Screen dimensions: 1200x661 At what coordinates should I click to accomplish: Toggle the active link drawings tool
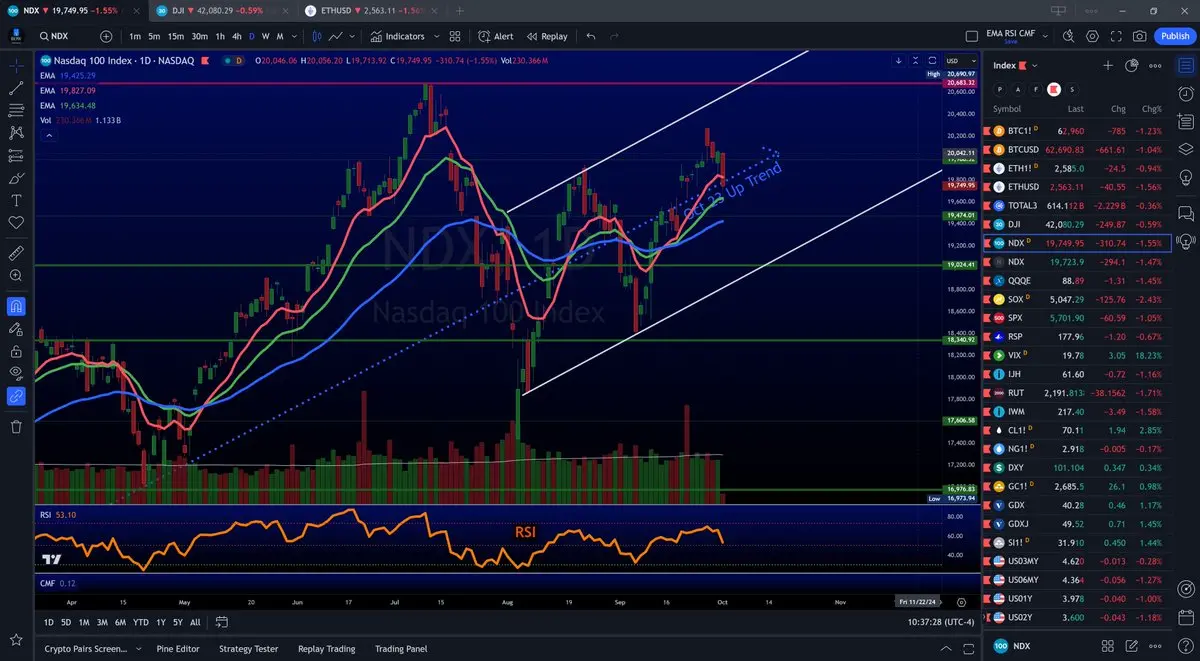pyautogui.click(x=16, y=396)
